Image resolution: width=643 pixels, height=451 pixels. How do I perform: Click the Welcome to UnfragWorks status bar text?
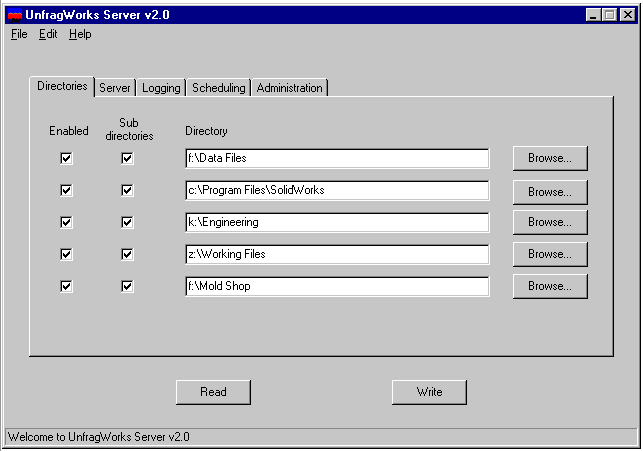pyautogui.click(x=99, y=437)
